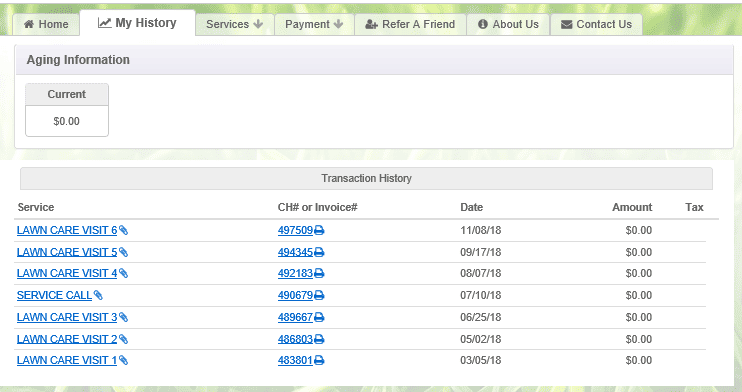Click the Aging Information panel header
The height and width of the screenshot is (392, 742).
point(374,60)
